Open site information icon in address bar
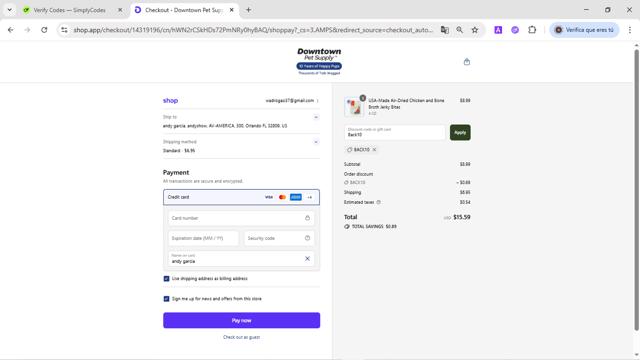The image size is (640, 360). (x=64, y=30)
